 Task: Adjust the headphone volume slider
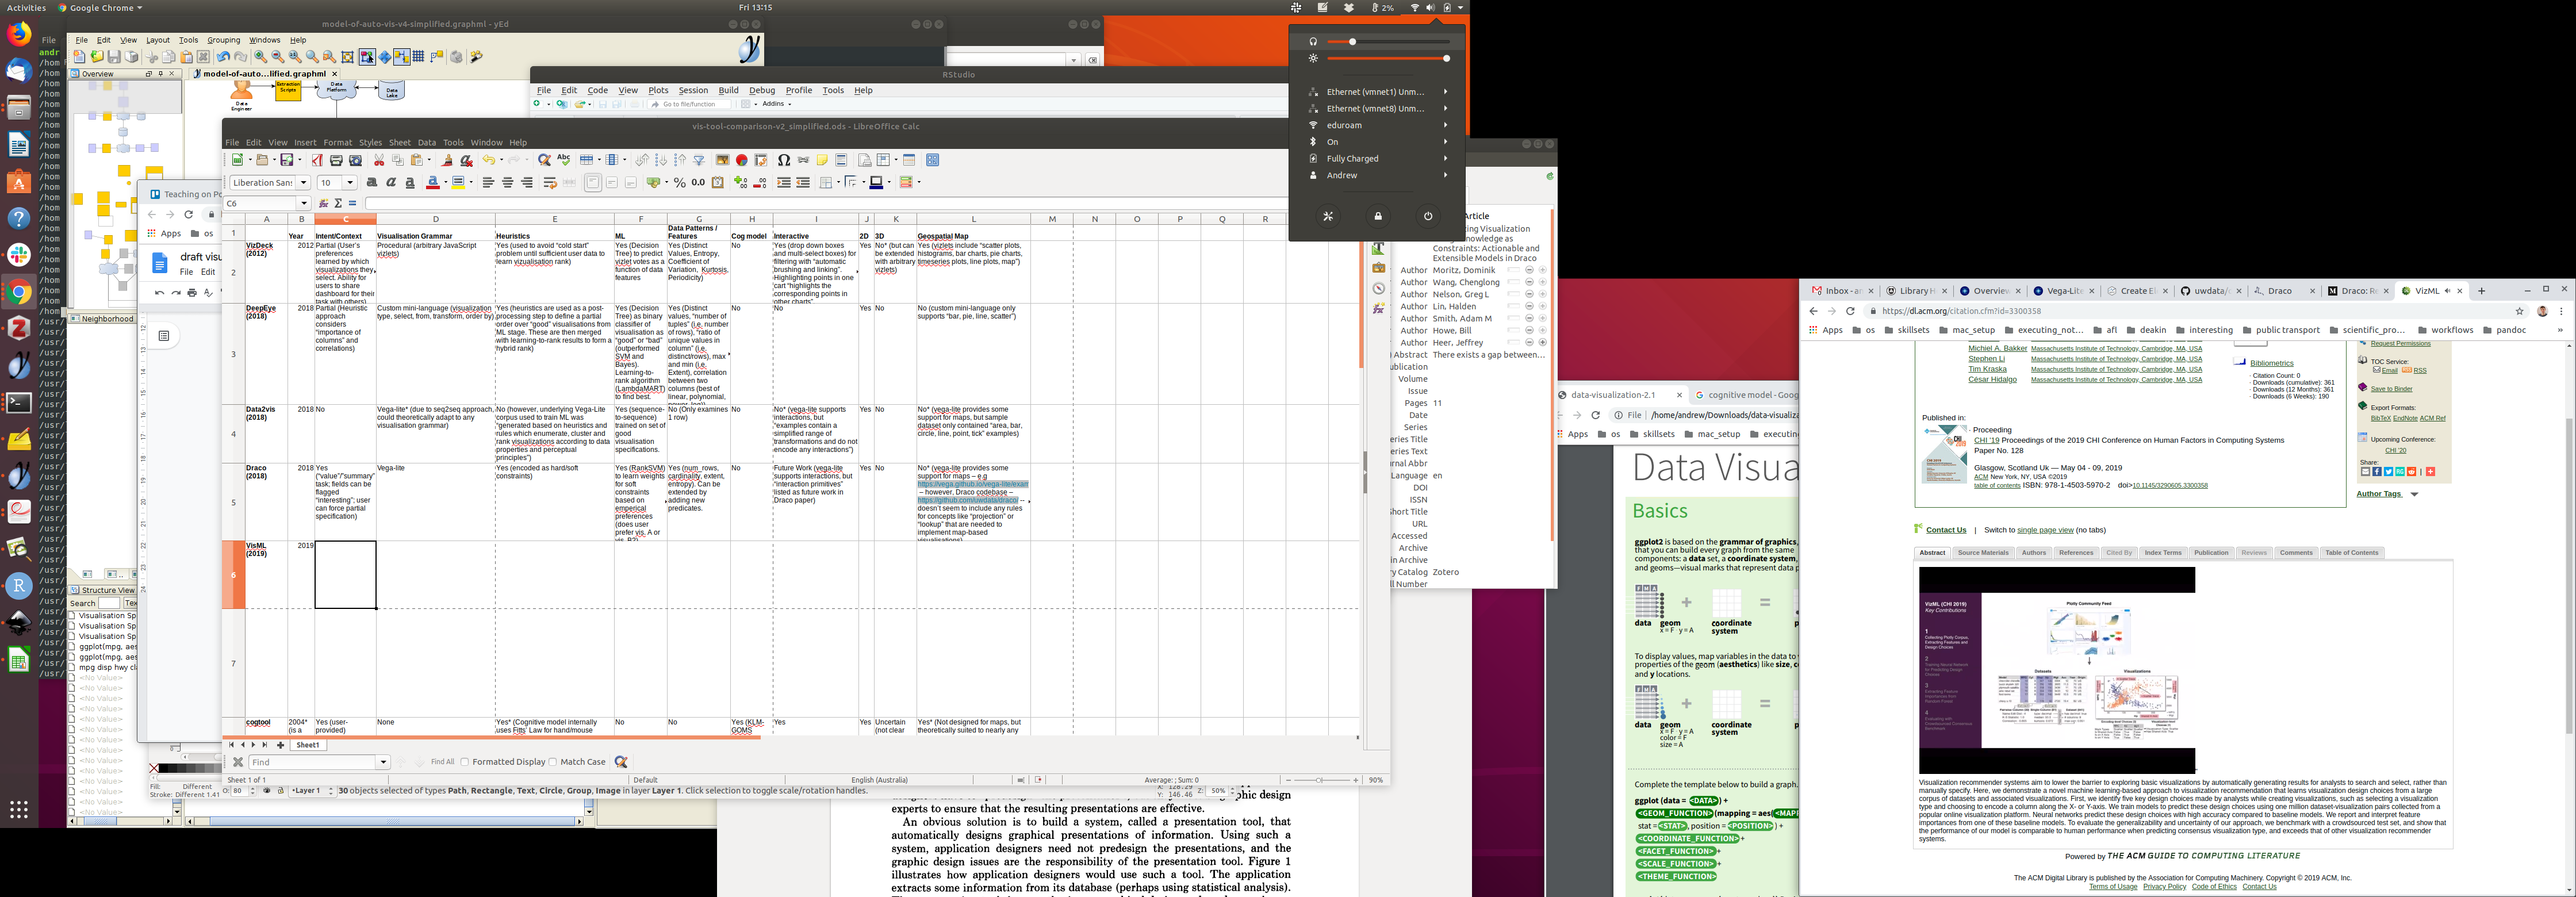tap(1353, 42)
